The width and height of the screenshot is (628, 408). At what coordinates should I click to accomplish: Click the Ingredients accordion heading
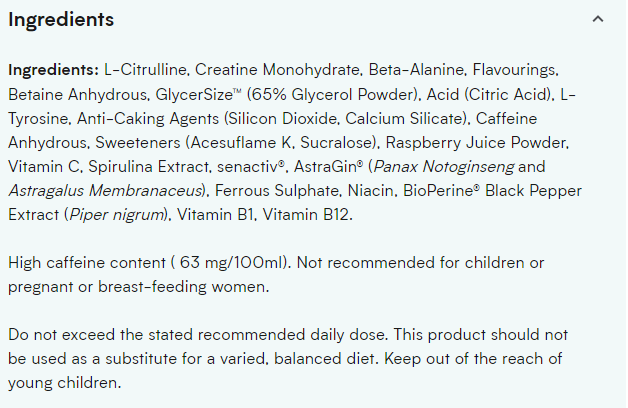tap(61, 19)
